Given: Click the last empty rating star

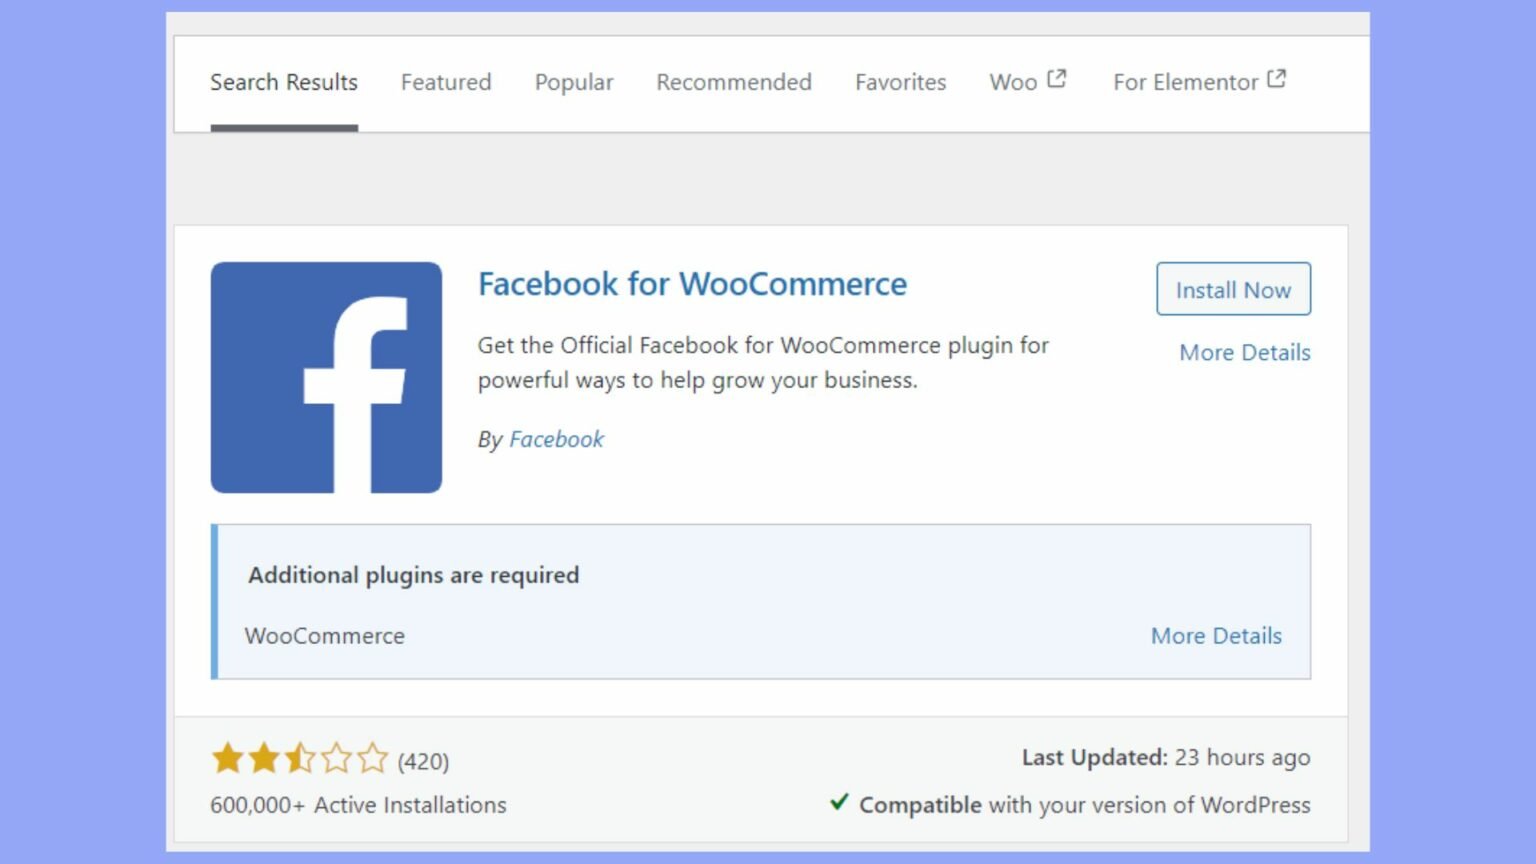Looking at the screenshot, I should (x=371, y=759).
